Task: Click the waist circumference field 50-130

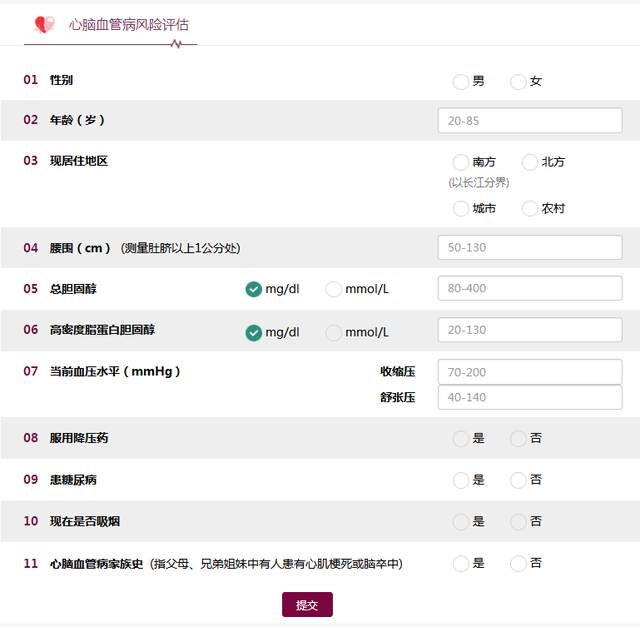Action: pos(530,247)
